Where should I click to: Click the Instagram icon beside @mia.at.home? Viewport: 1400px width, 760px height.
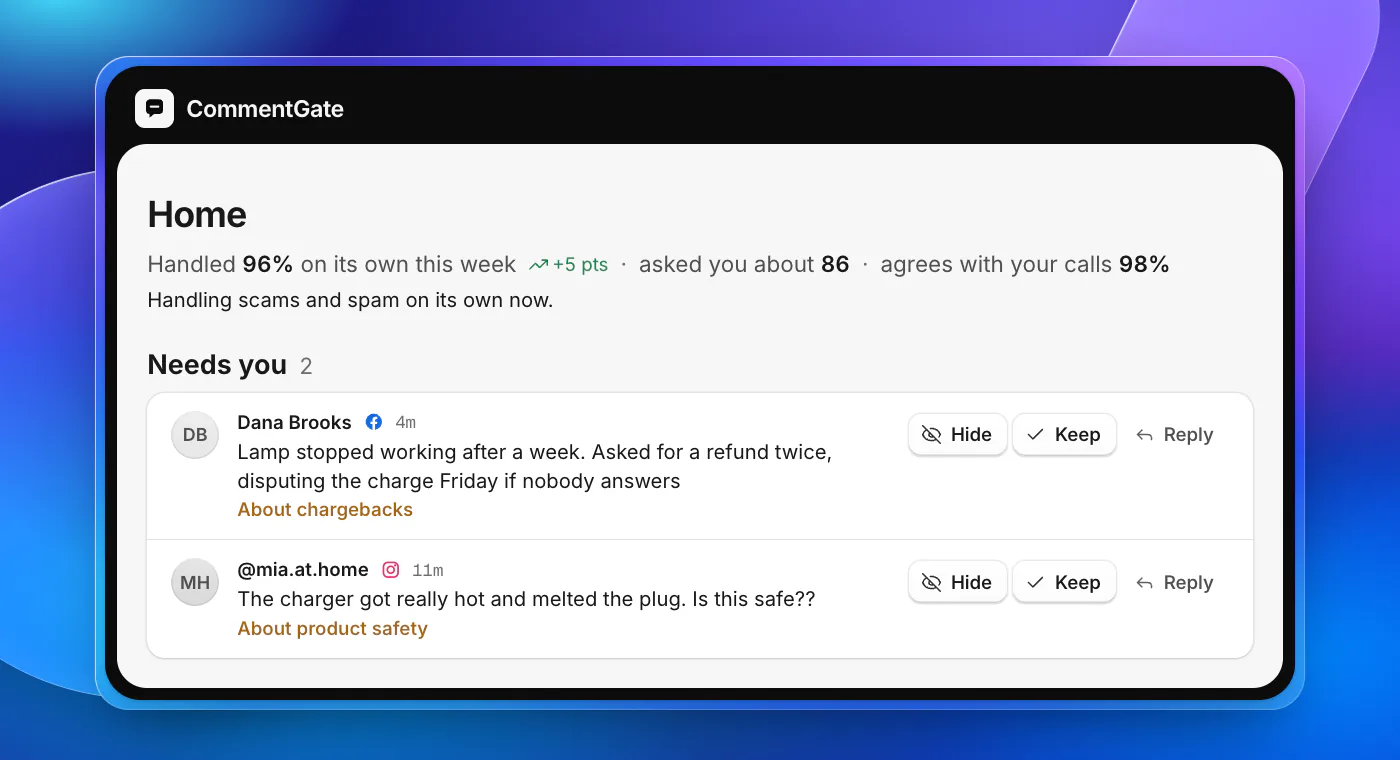point(391,570)
